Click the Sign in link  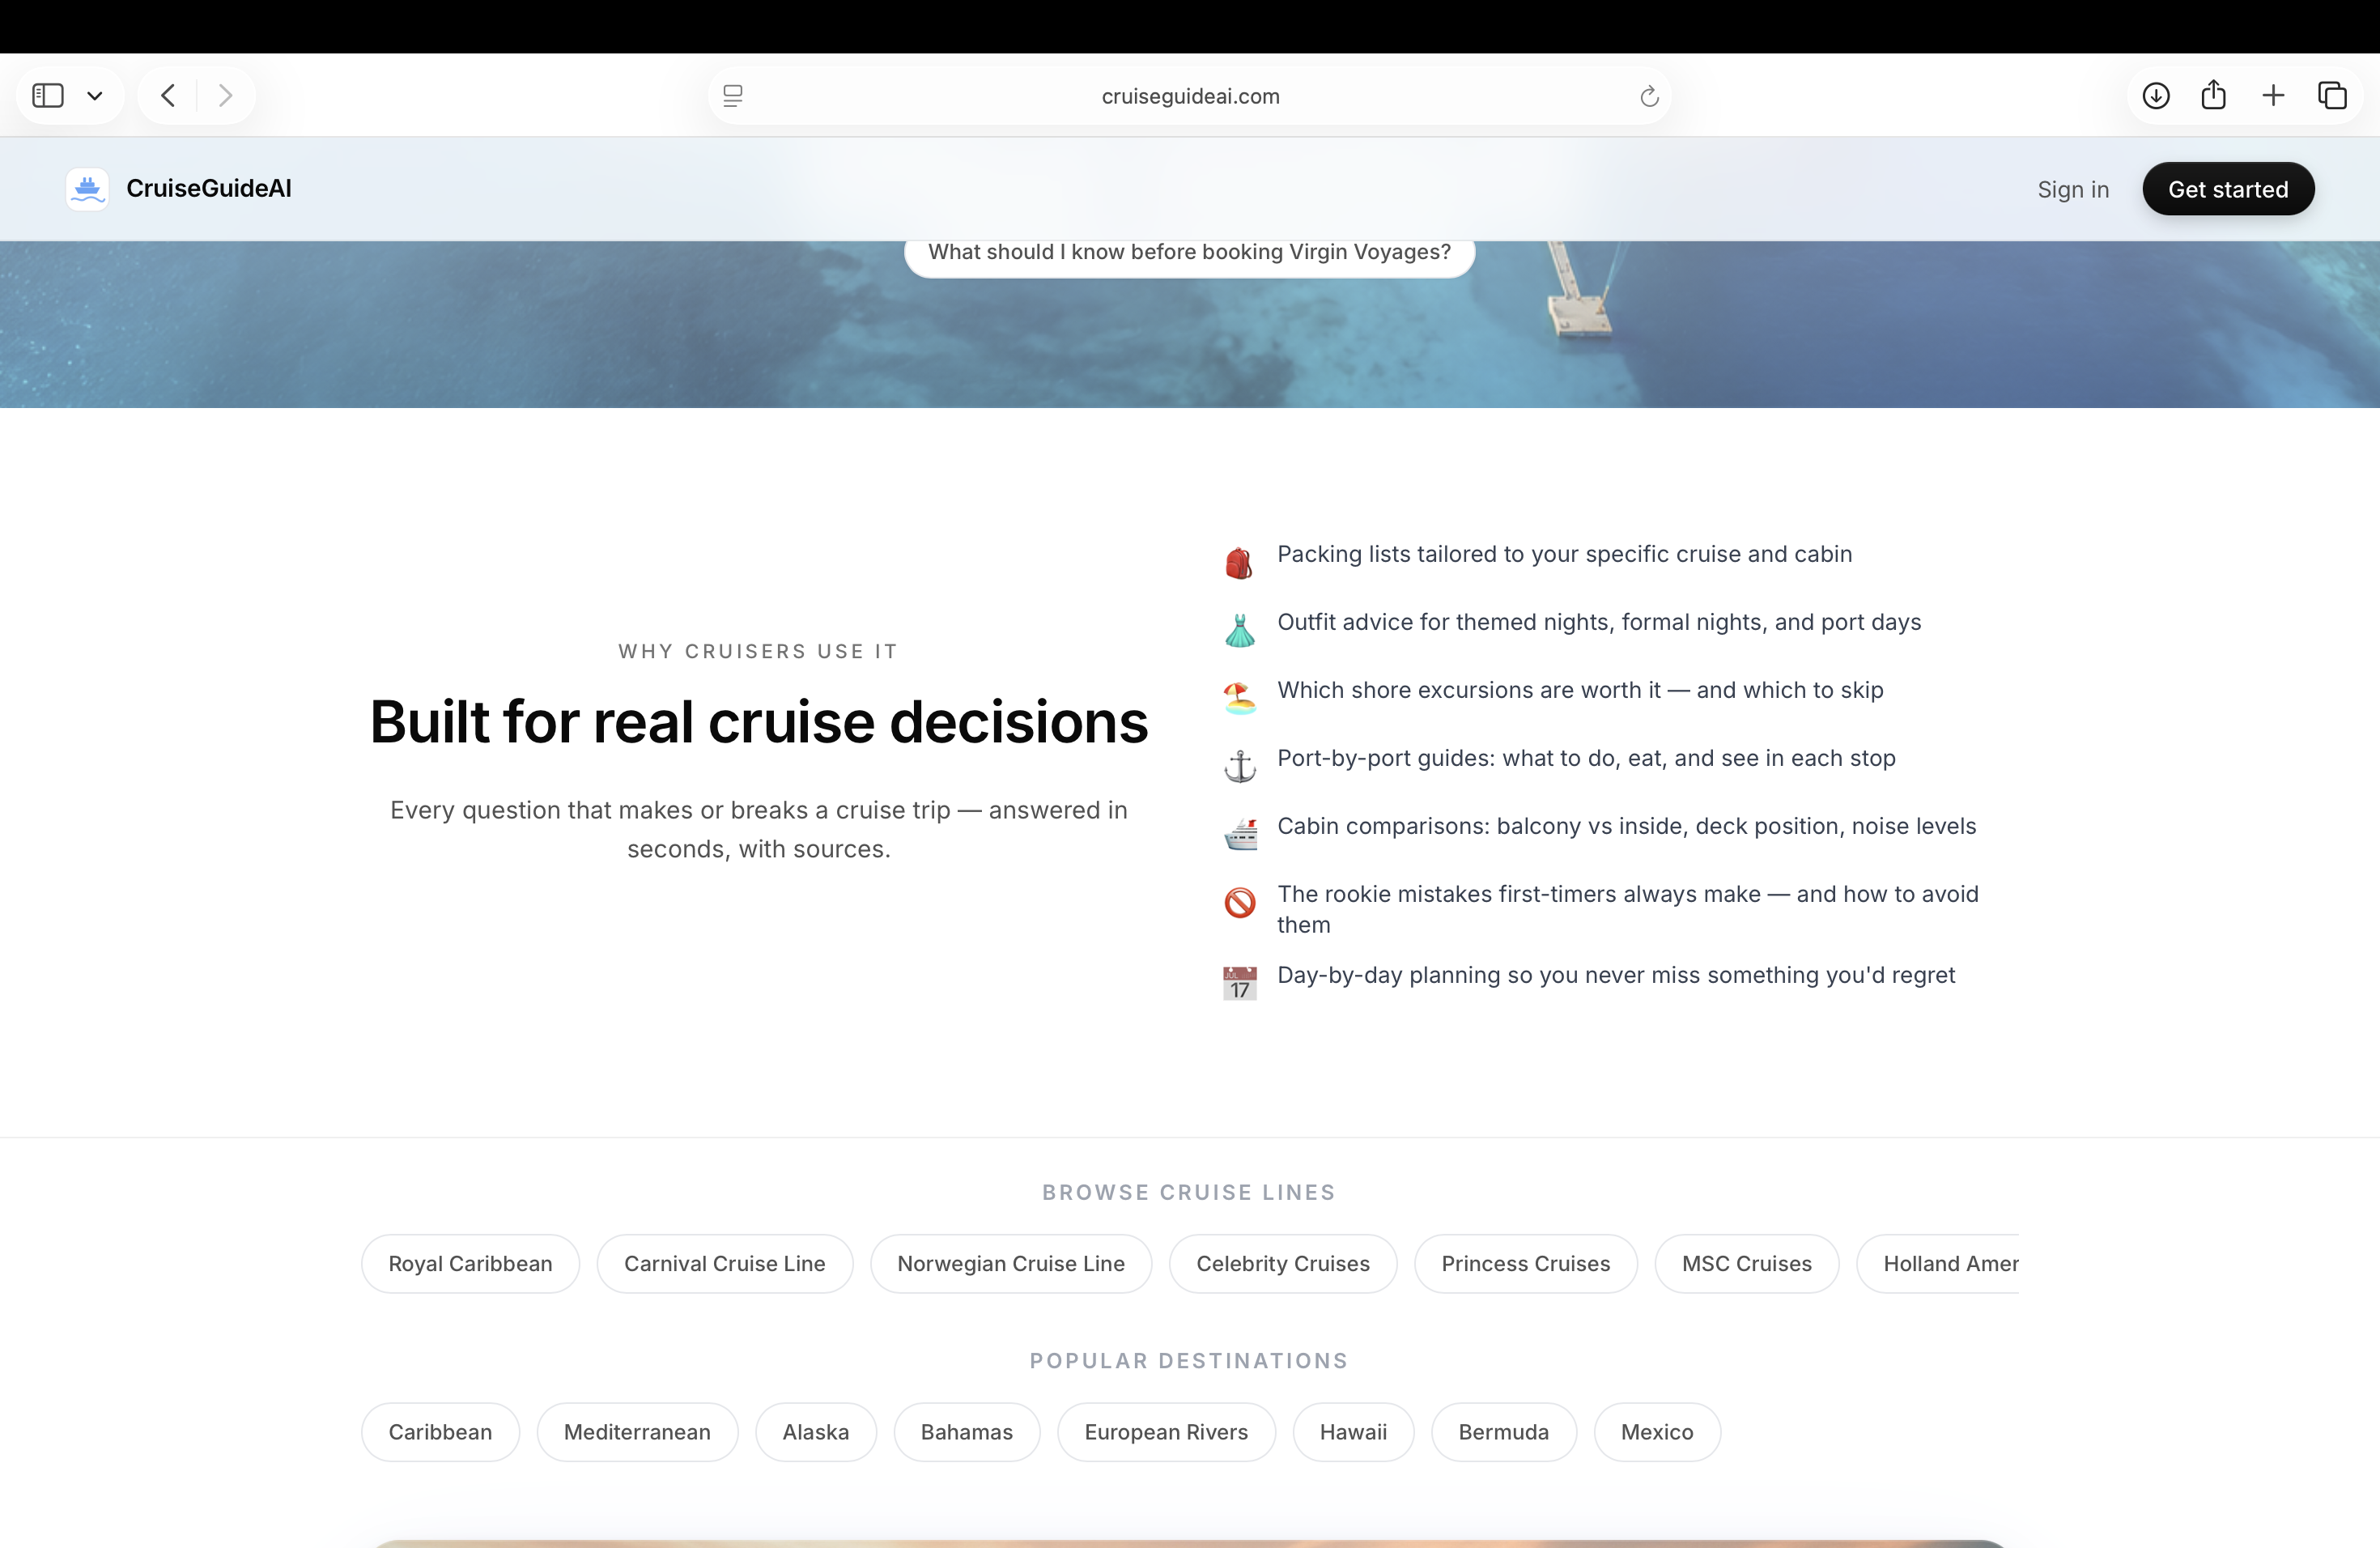[x=2073, y=189]
